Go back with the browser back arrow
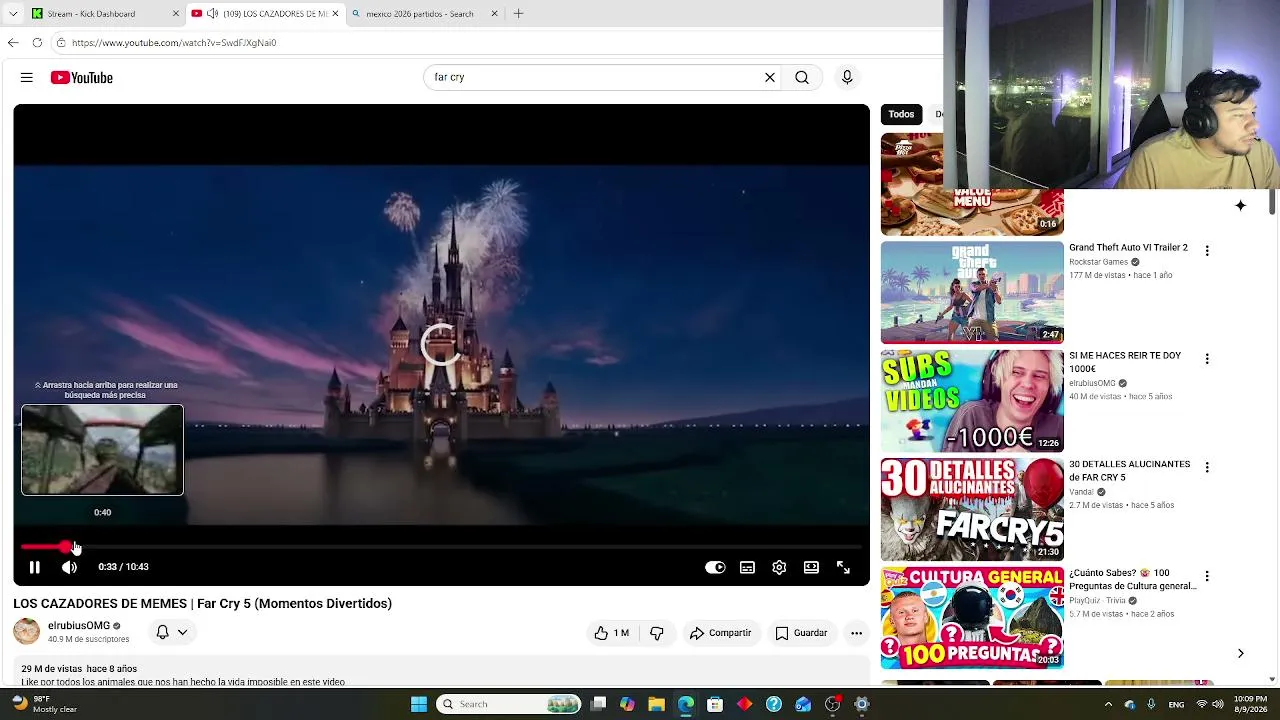This screenshot has height=720, width=1280. click(13, 43)
